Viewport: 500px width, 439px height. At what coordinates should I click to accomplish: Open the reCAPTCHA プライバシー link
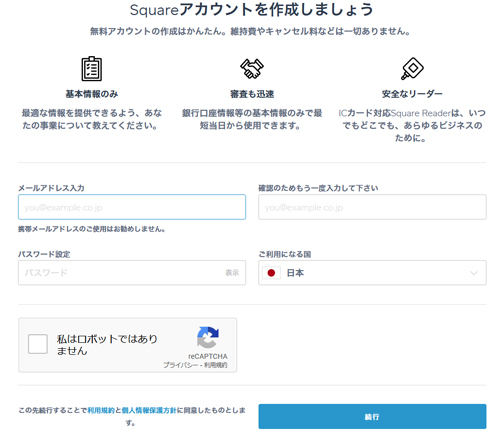(180, 365)
